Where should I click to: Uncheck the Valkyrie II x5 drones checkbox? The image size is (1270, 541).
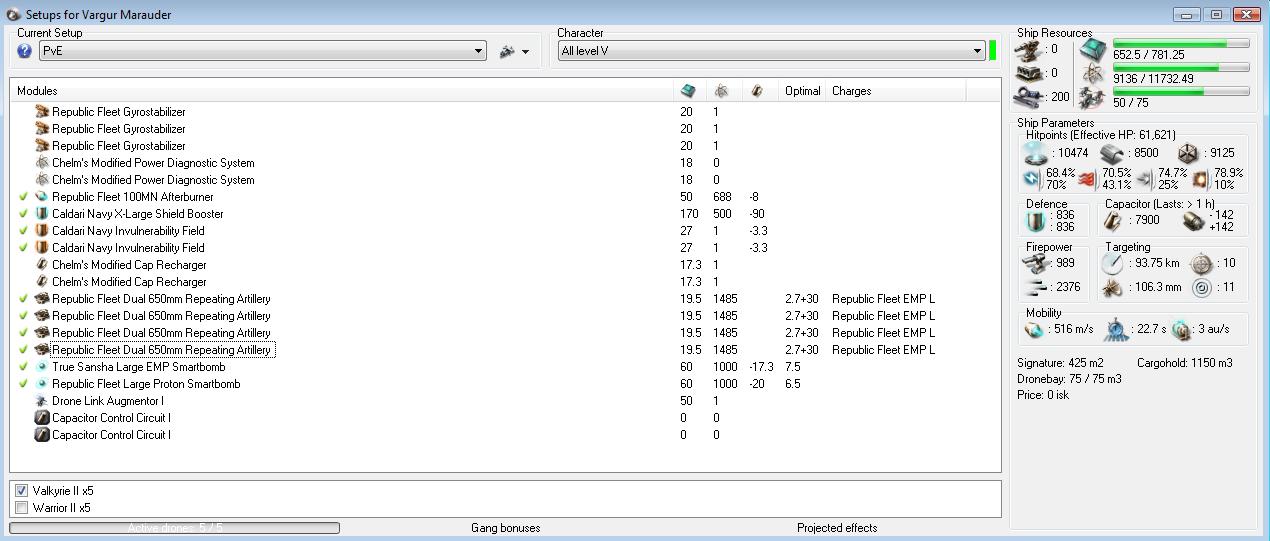pos(21,491)
